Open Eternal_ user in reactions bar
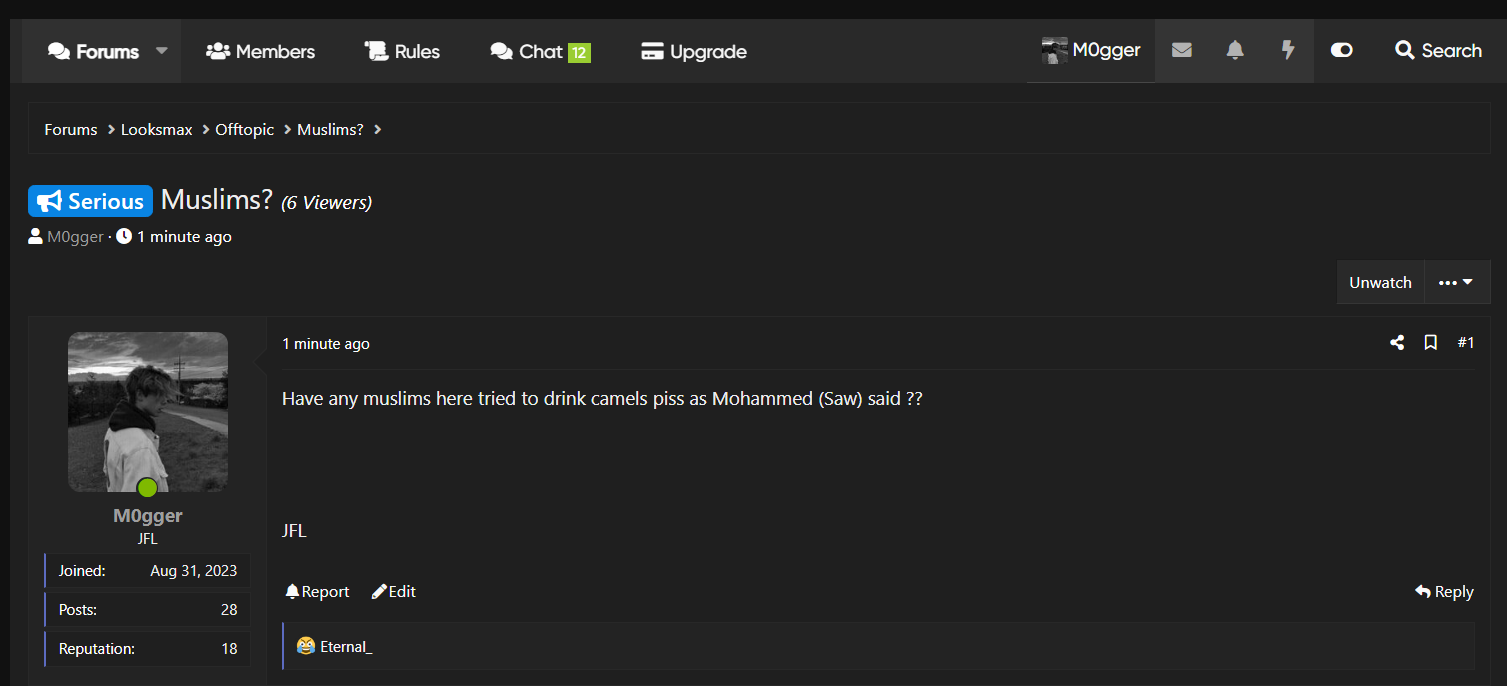Viewport: 1507px width, 686px height. (x=346, y=647)
